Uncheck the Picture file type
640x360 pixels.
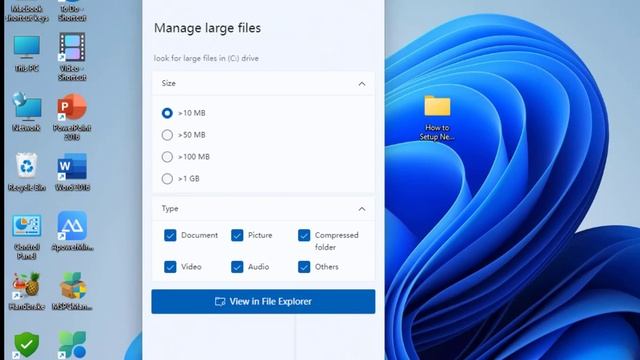point(237,236)
